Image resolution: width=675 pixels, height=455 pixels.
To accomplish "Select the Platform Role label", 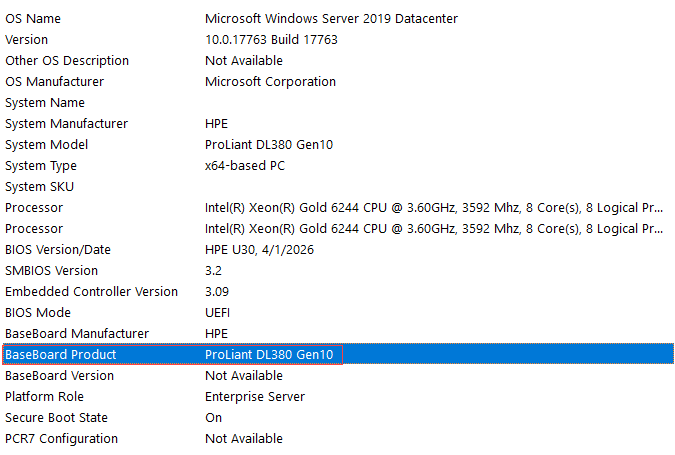I will (44, 397).
